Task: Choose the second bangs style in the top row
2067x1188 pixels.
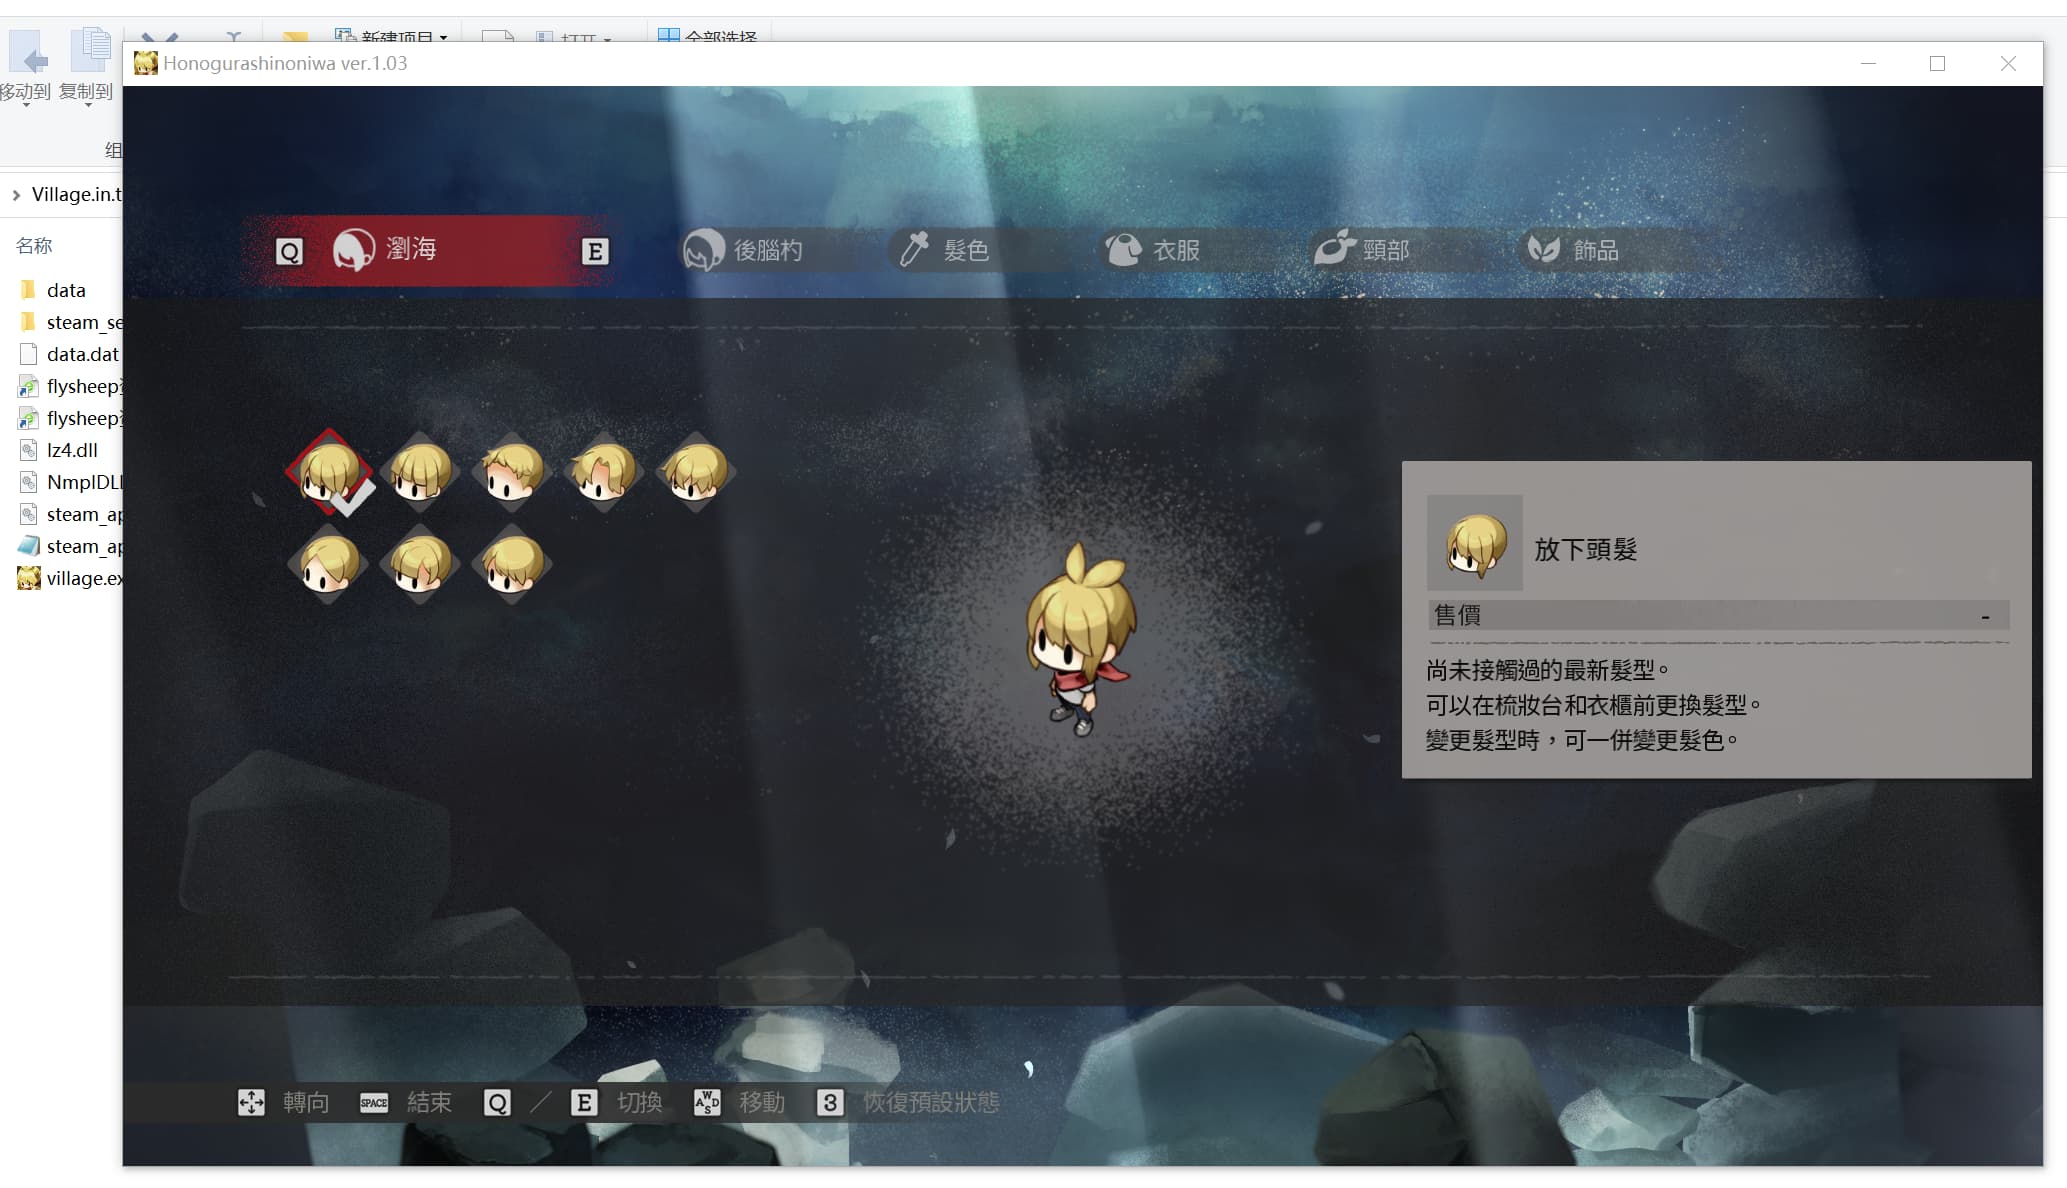Action: pyautogui.click(x=421, y=472)
